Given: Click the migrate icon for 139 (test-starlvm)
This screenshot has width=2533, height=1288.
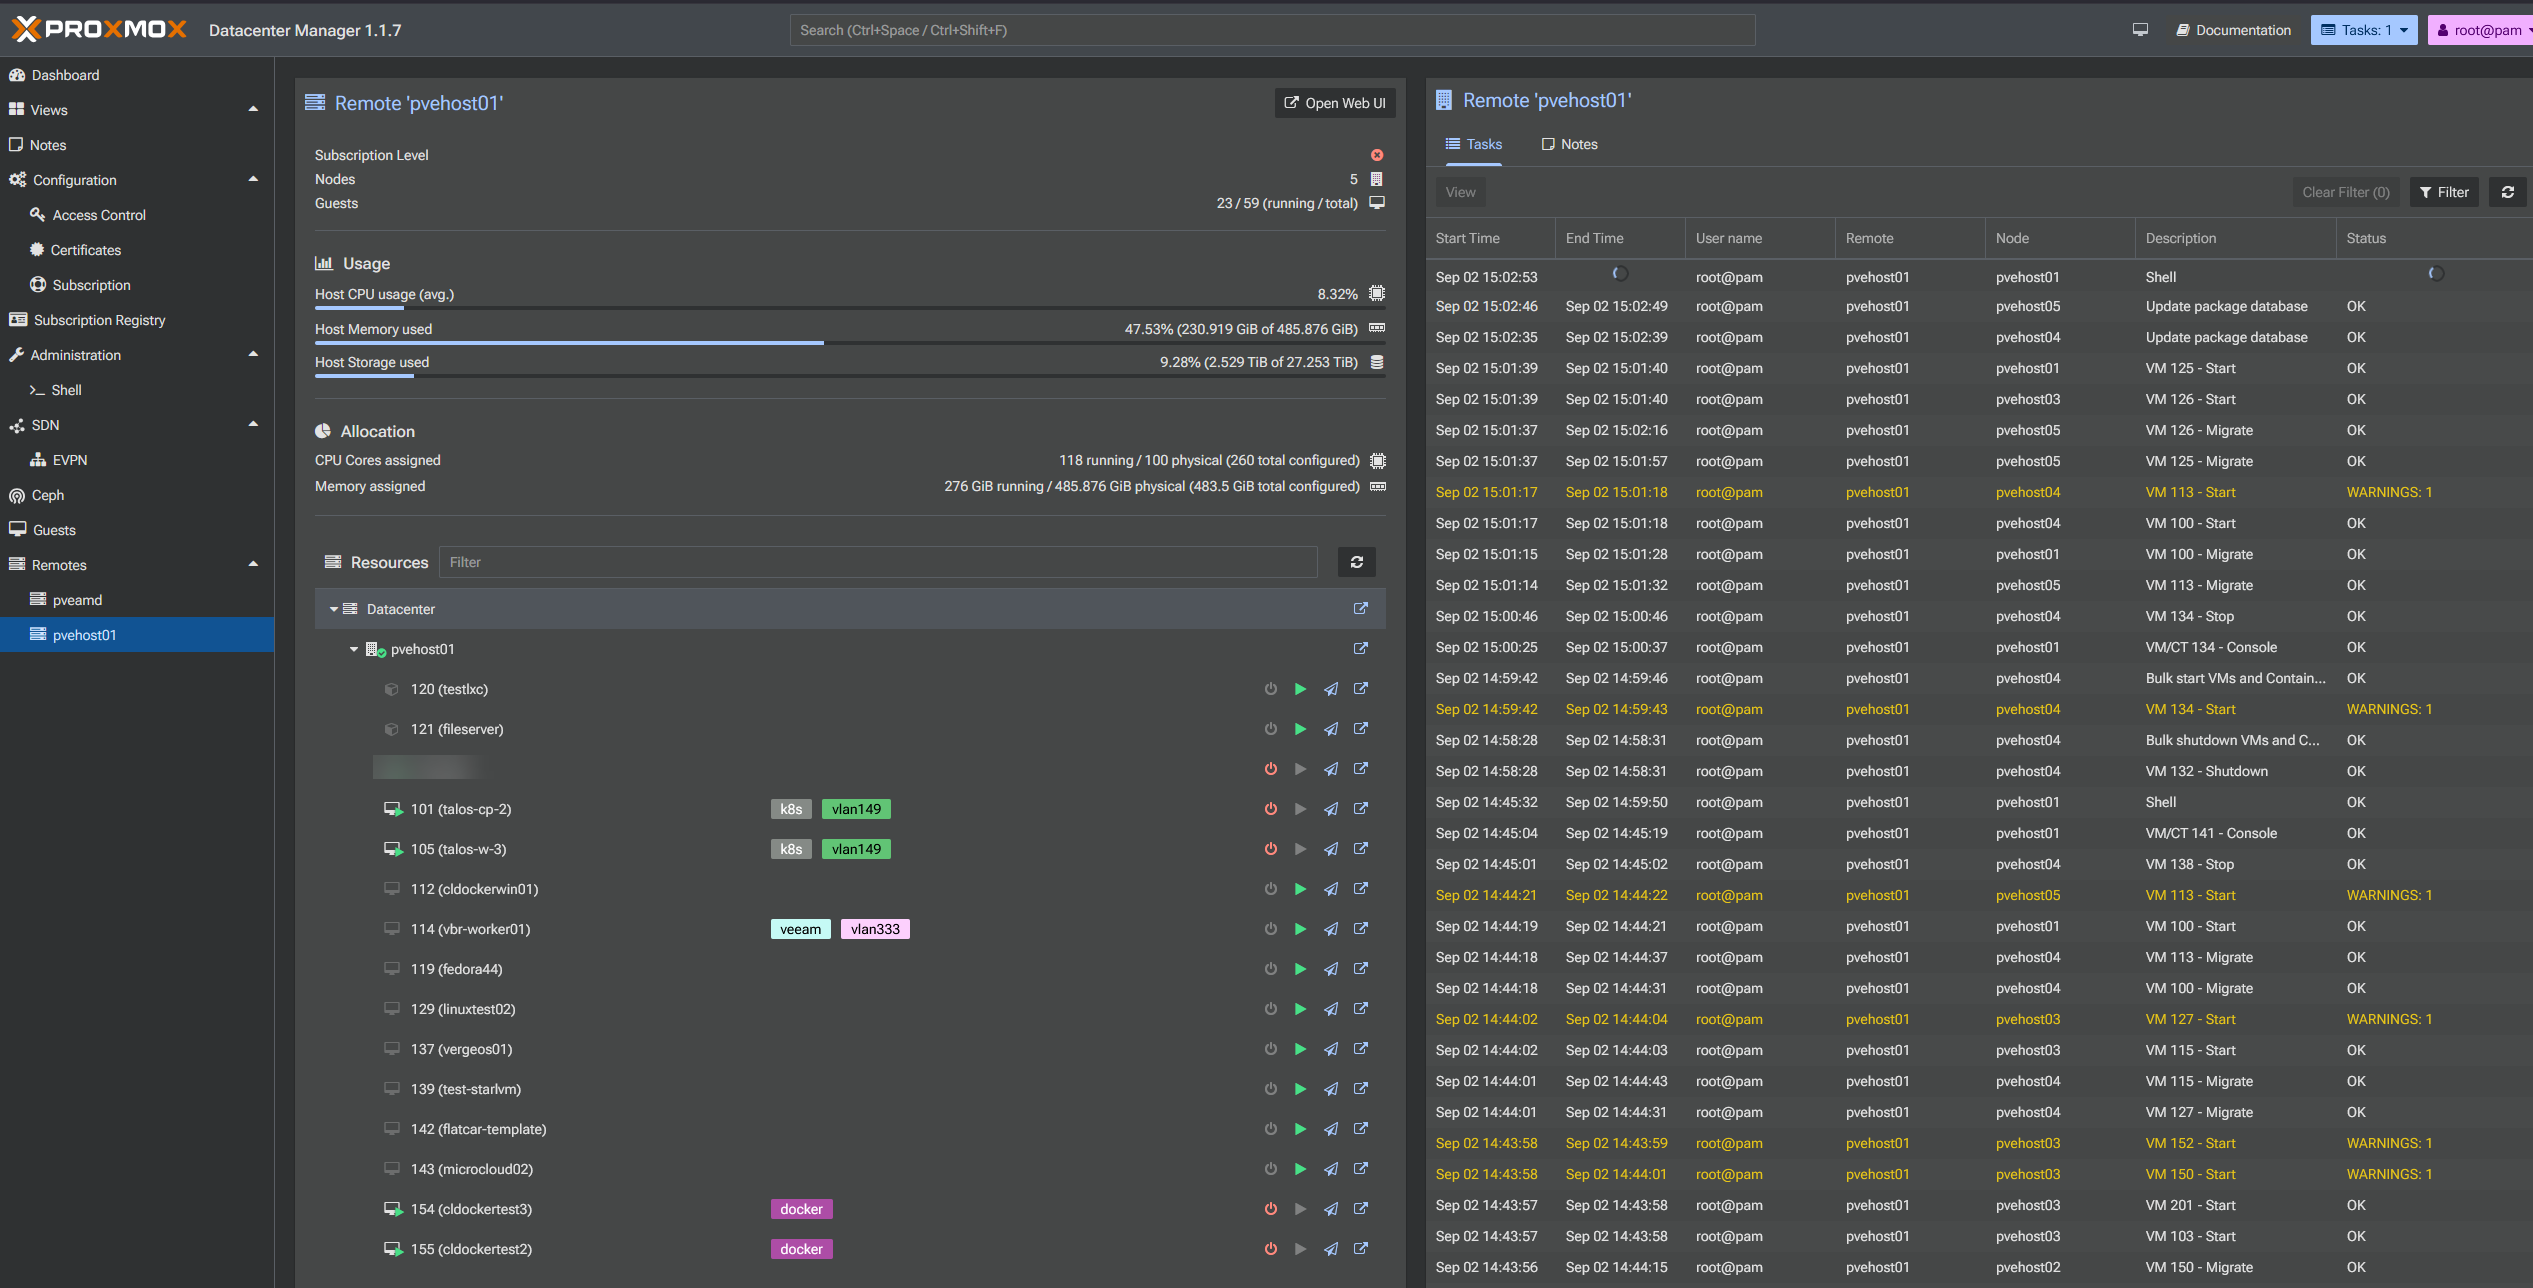Looking at the screenshot, I should tap(1331, 1089).
